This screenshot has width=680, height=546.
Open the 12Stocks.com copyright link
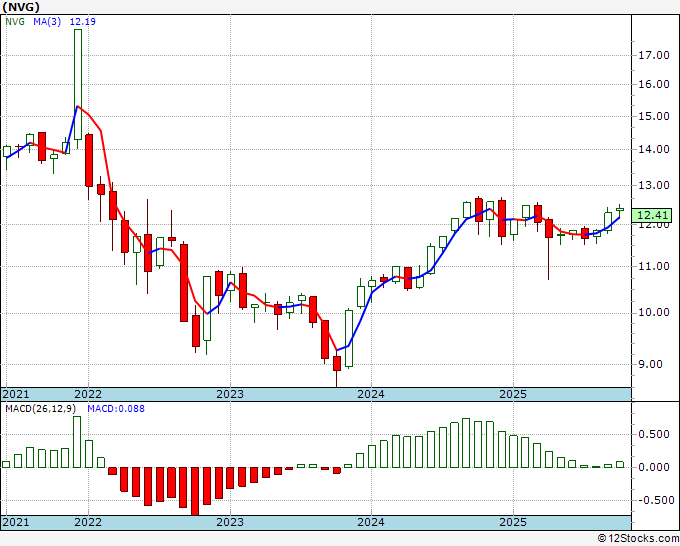[x=638, y=539]
